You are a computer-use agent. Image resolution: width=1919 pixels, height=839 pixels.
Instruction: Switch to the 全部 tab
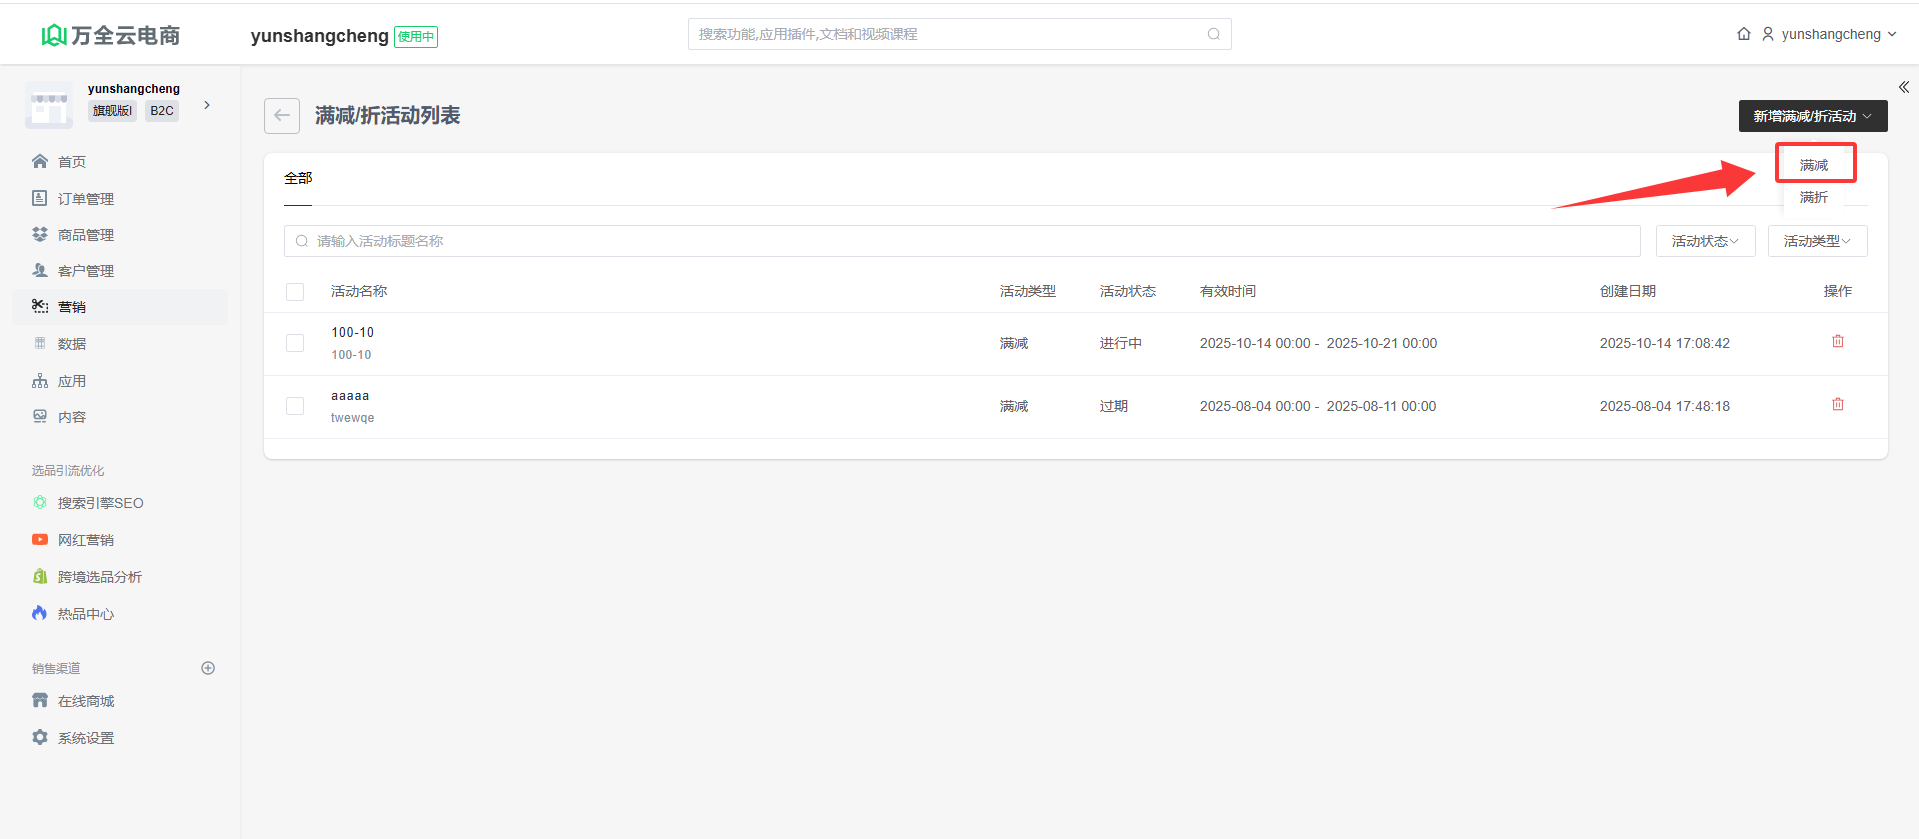click(x=298, y=179)
